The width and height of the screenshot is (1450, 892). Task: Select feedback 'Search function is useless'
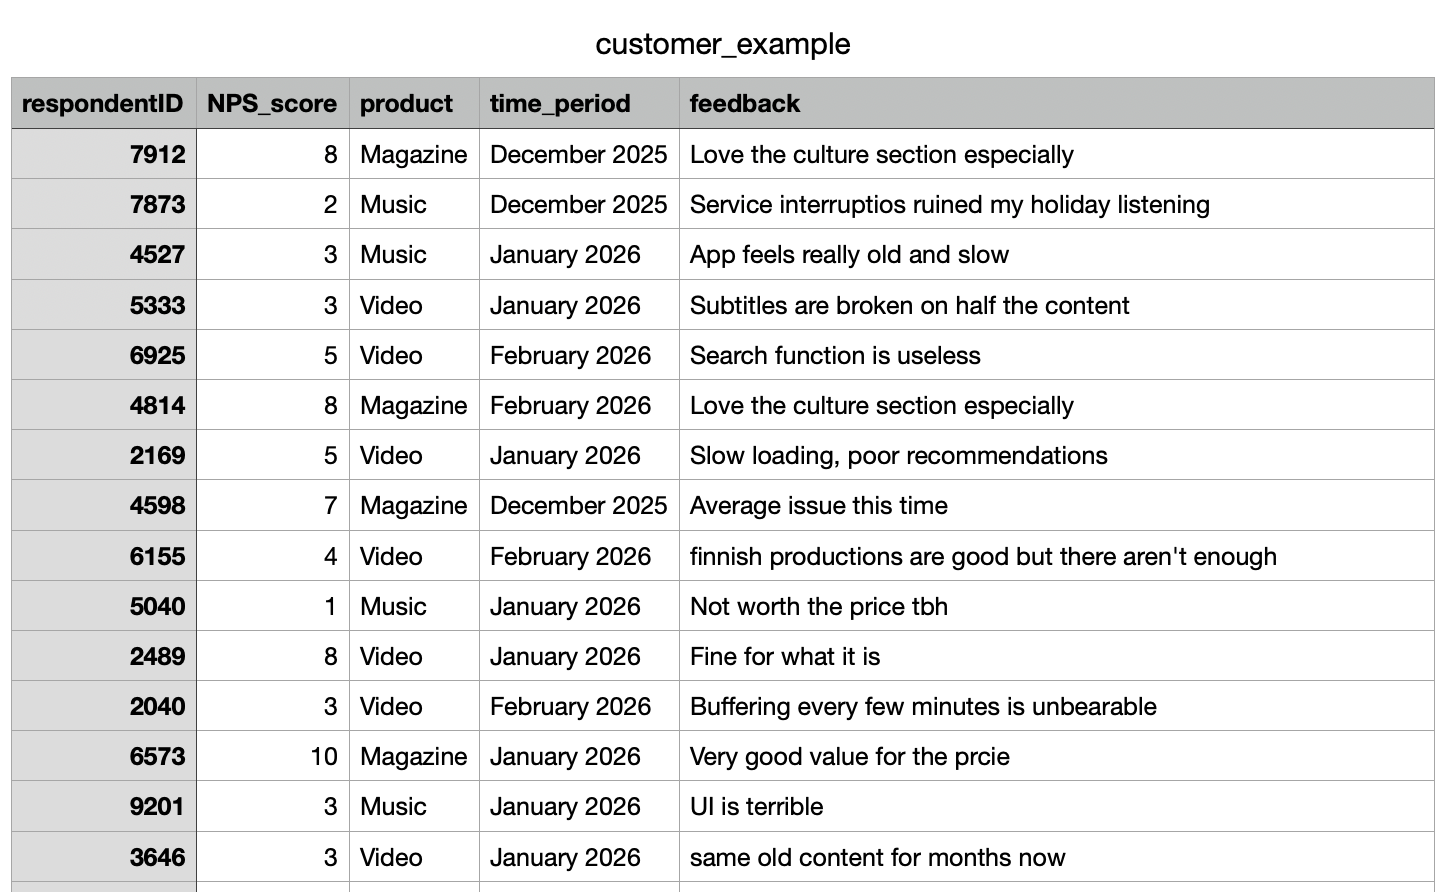[x=835, y=356]
